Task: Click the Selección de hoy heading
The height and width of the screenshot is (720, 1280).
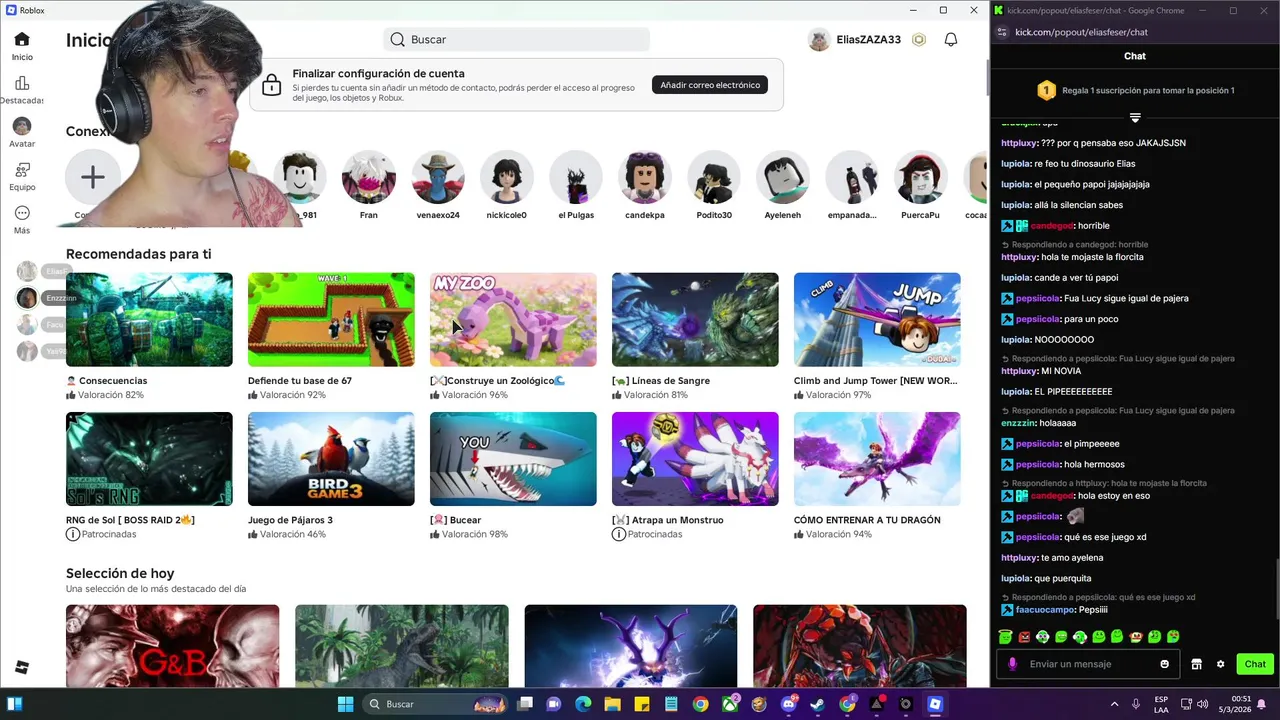Action: [x=120, y=573]
